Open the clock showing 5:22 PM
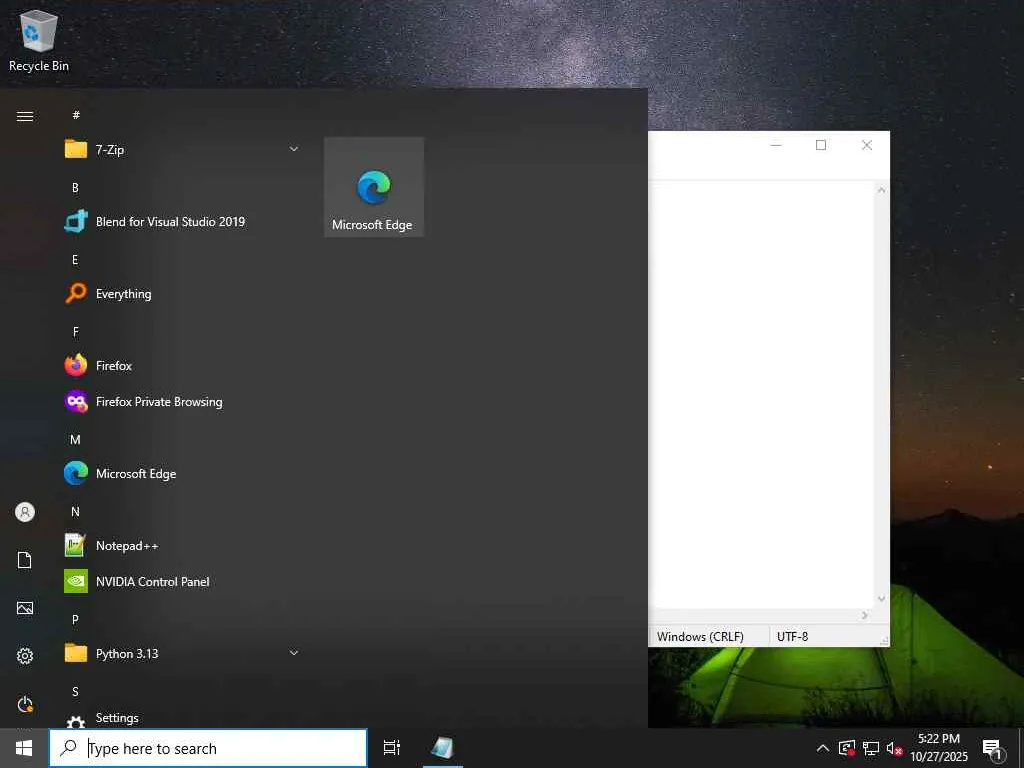1024x768 pixels. 939,748
